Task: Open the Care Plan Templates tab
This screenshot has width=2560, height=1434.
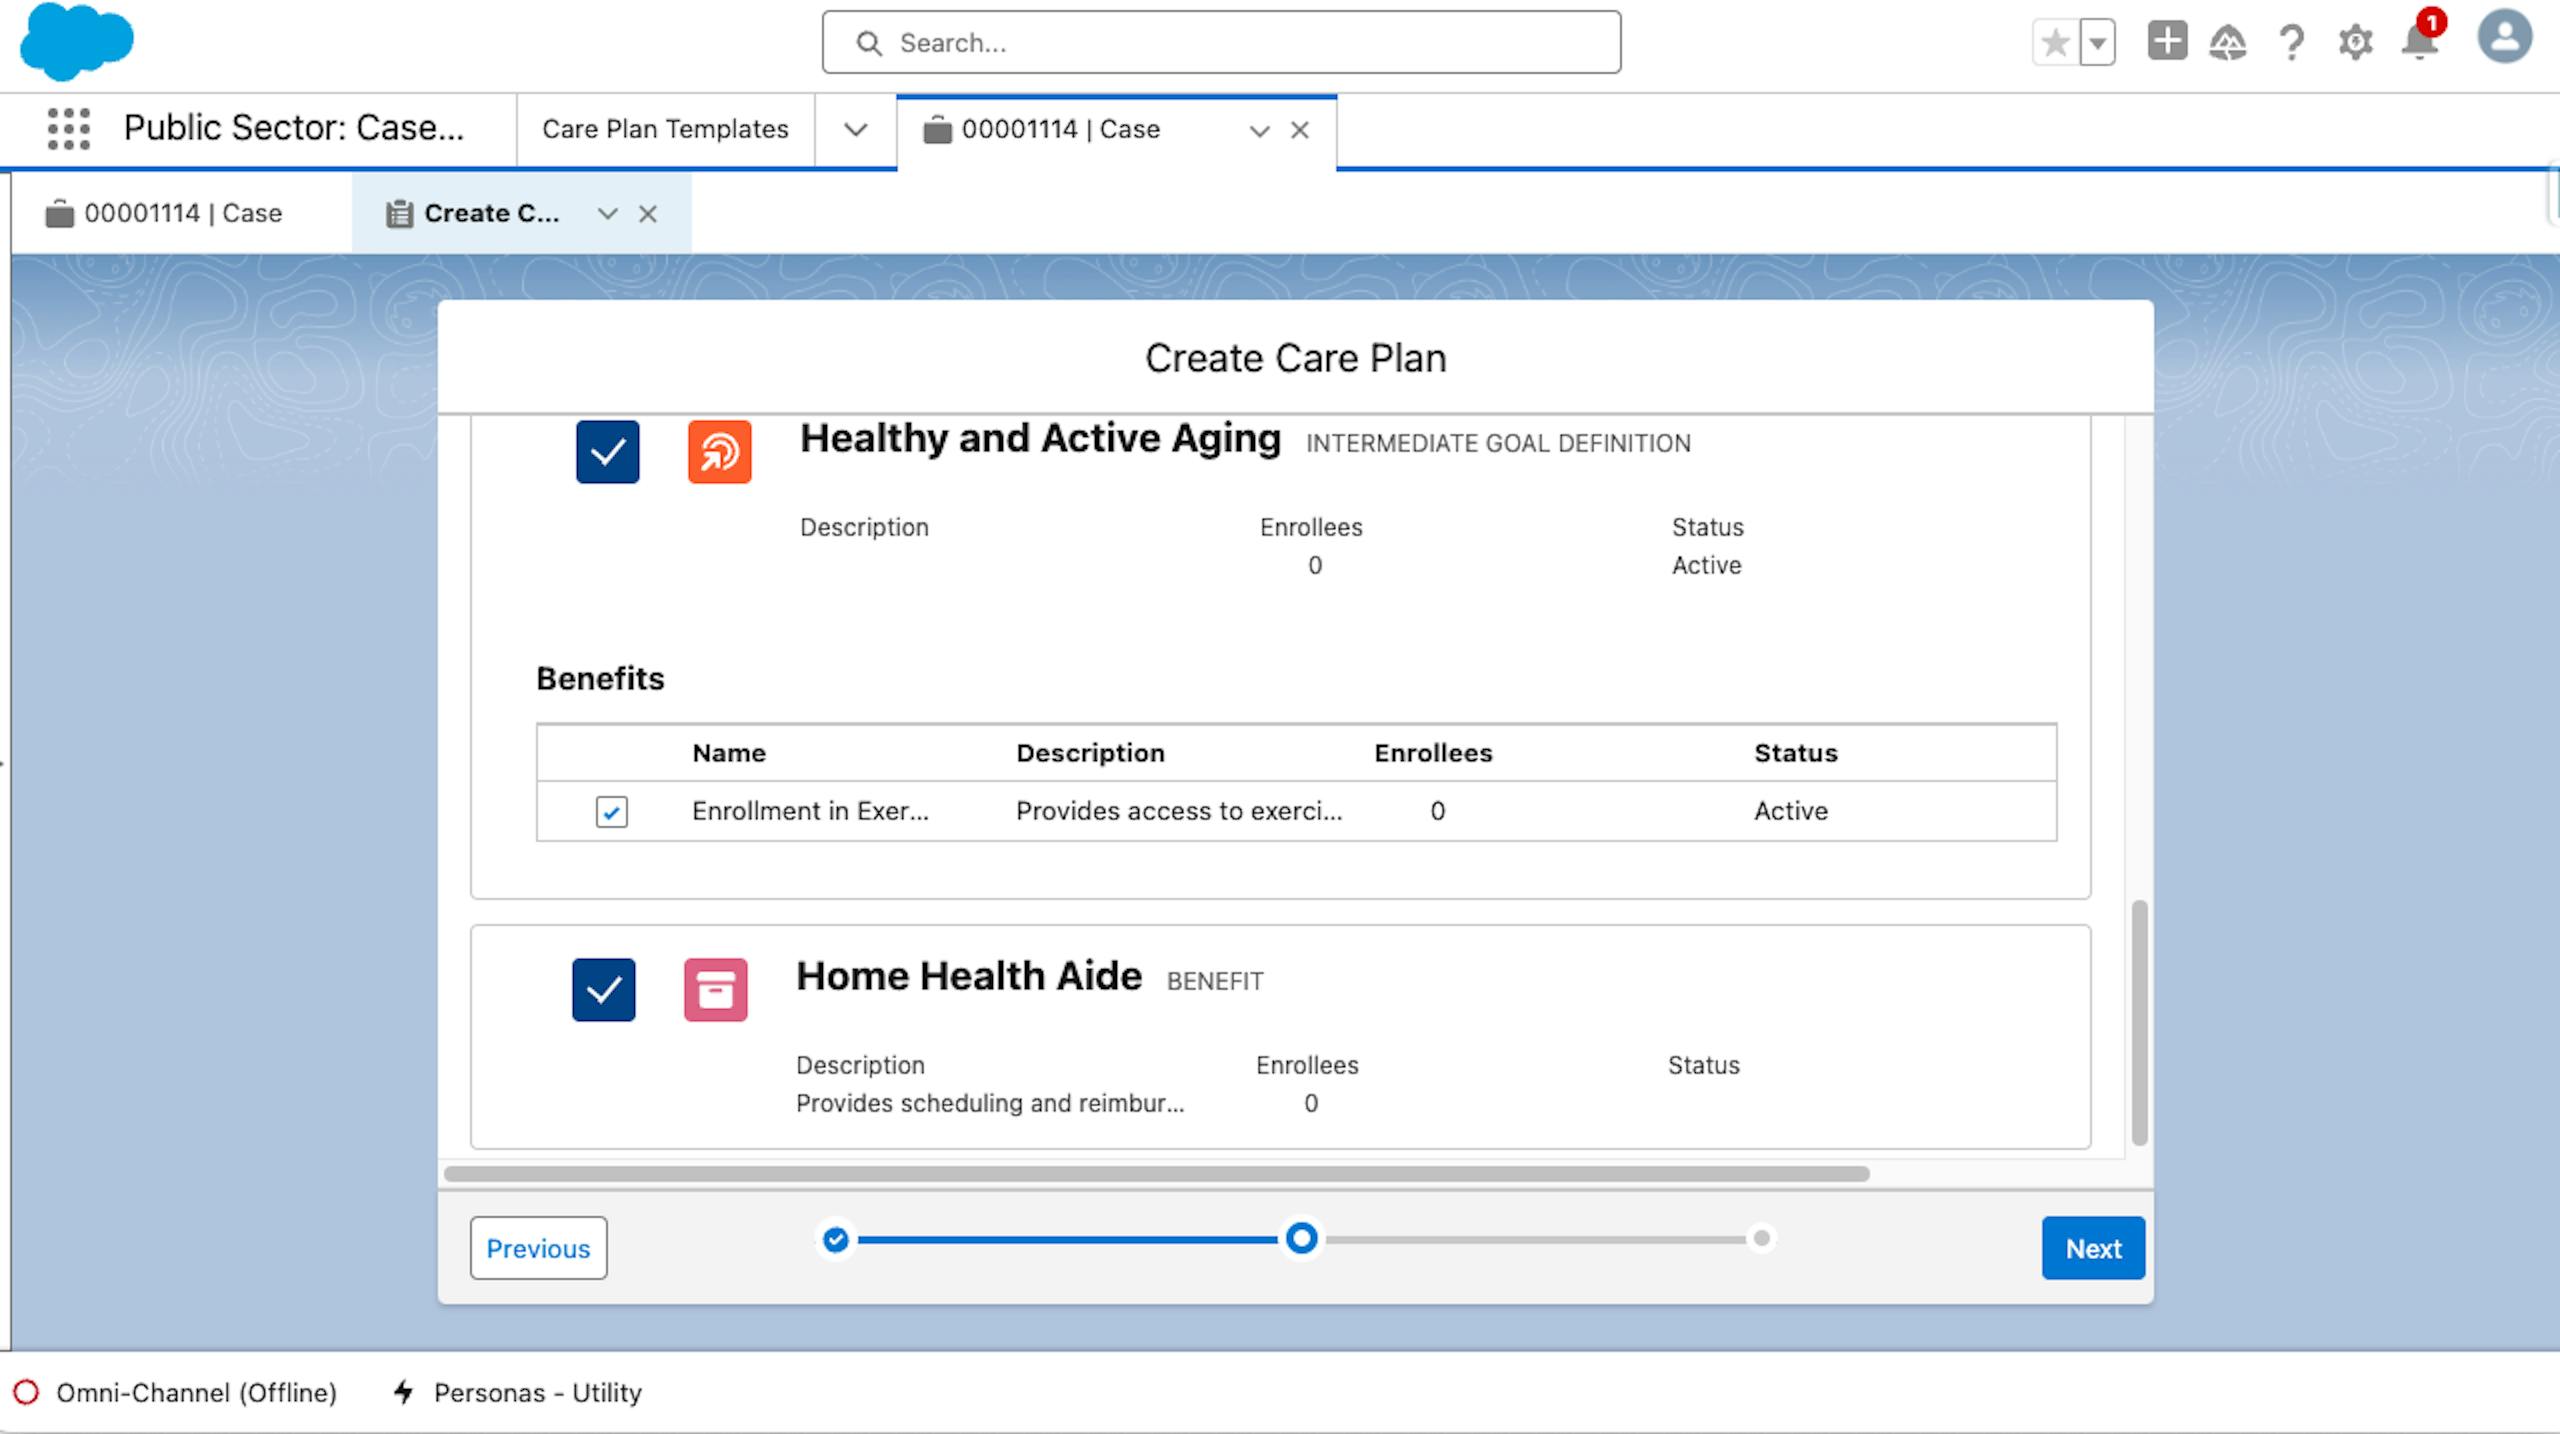Action: (665, 130)
